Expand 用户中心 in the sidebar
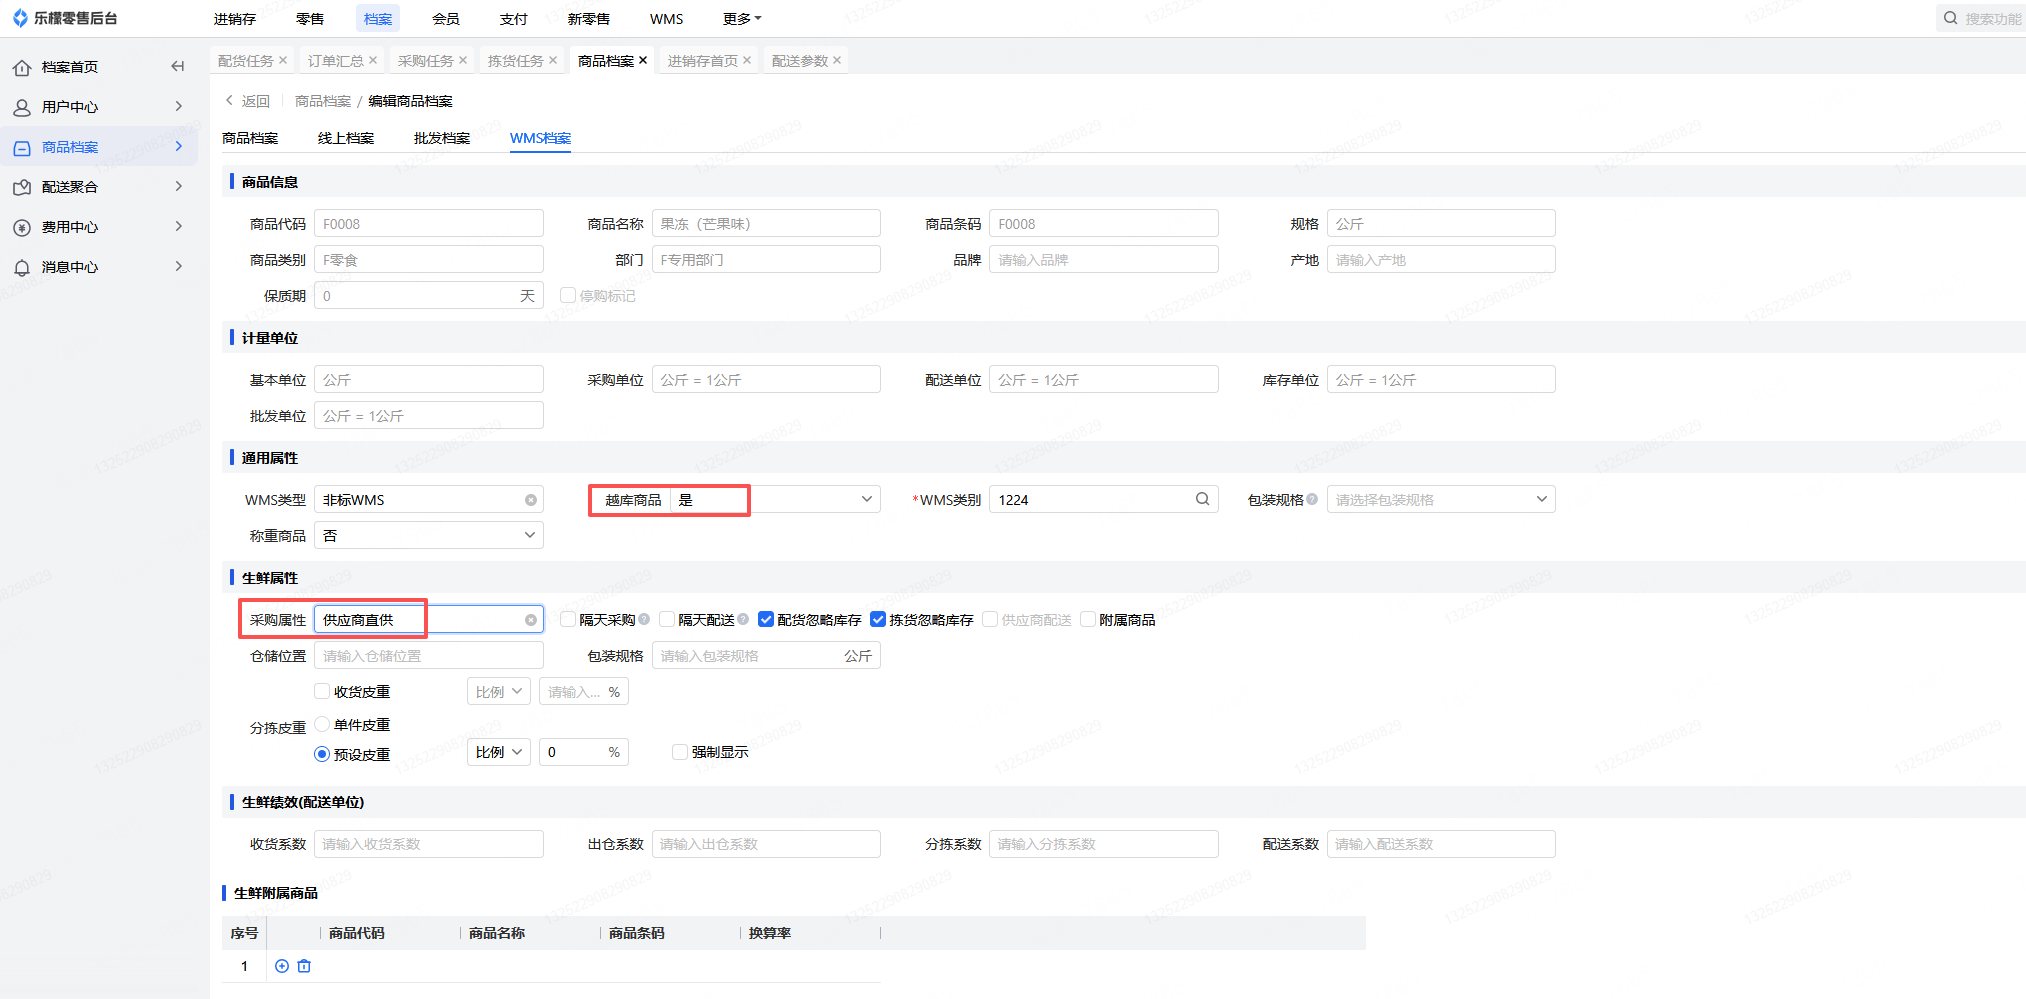 coord(179,106)
